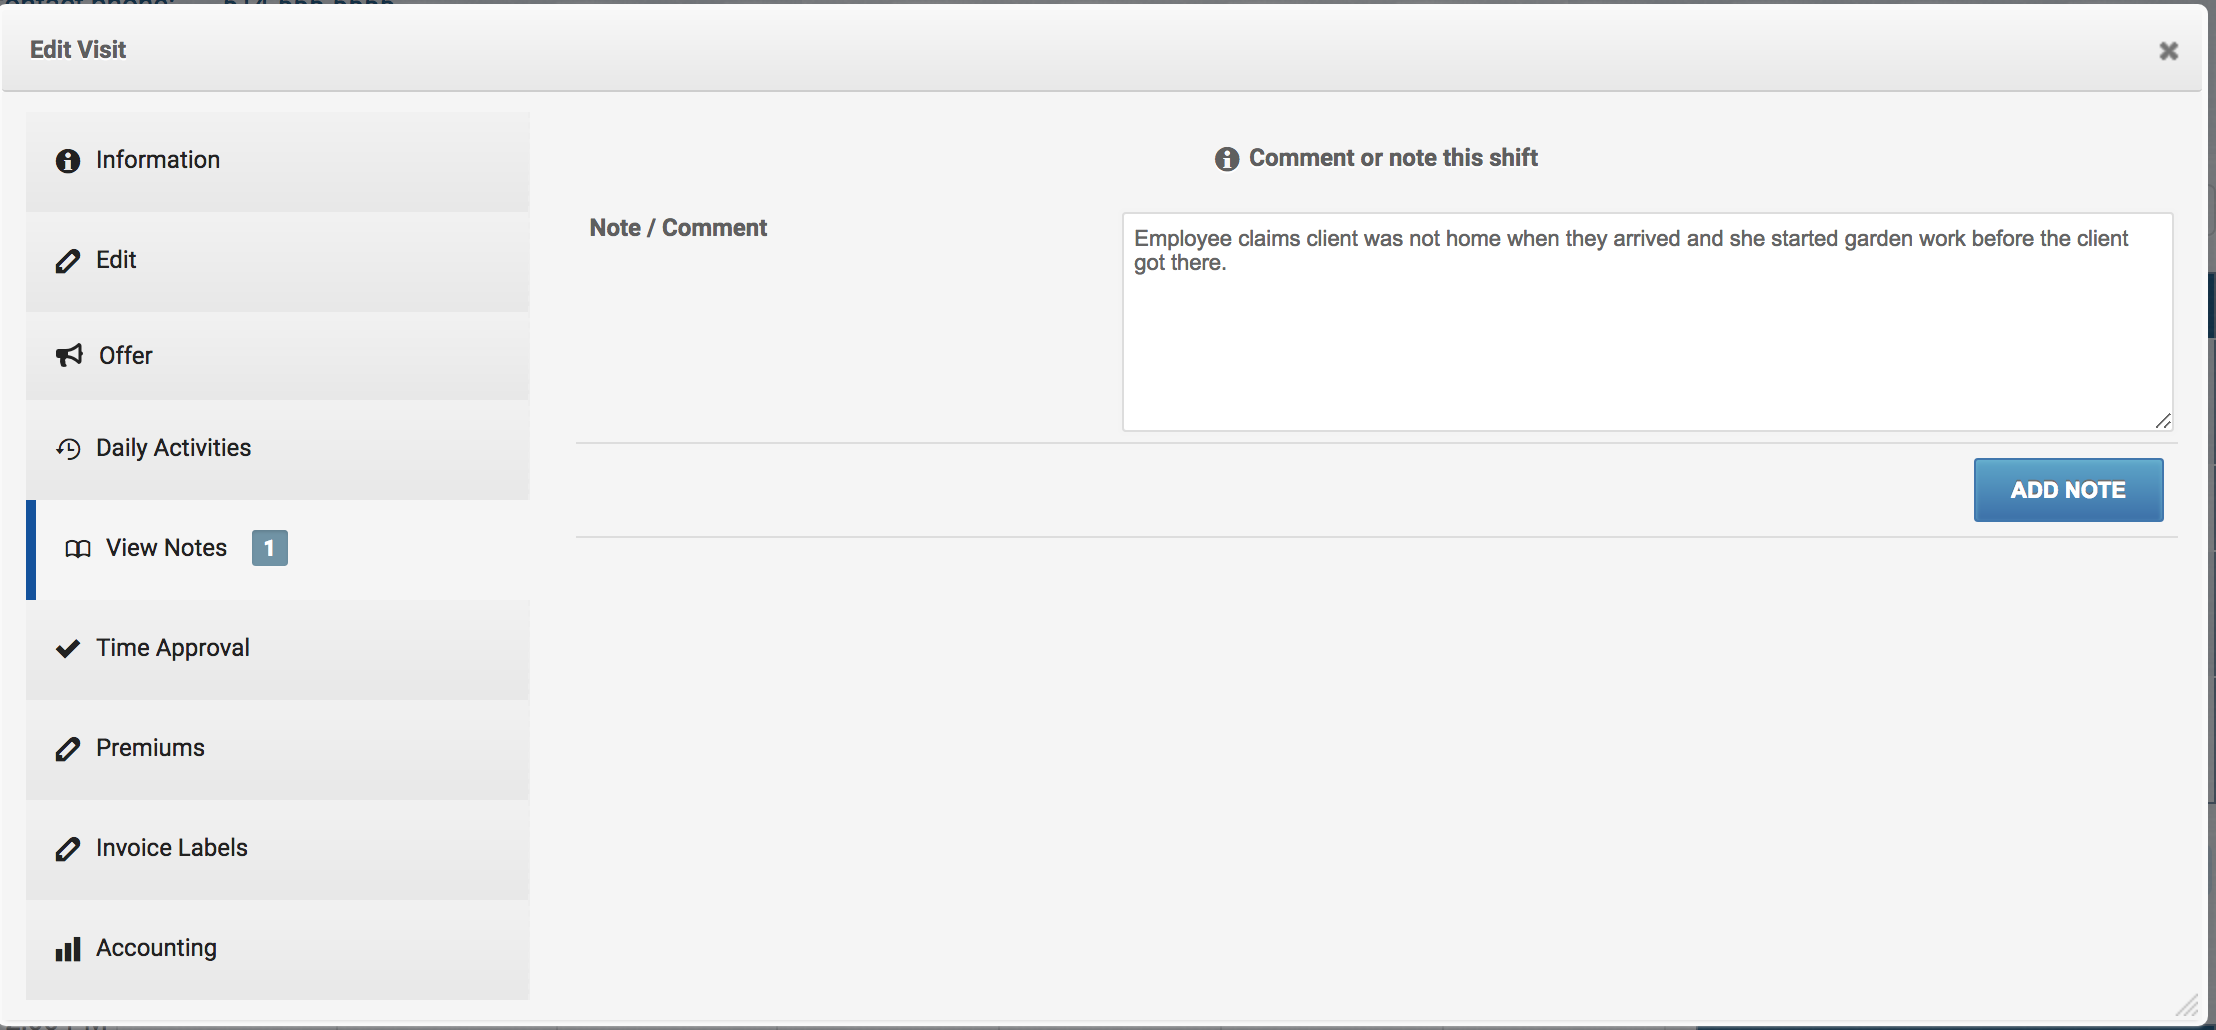Image resolution: width=2216 pixels, height=1030 pixels.
Task: Click the pencil icon beside Invoice Labels
Action: (x=68, y=849)
